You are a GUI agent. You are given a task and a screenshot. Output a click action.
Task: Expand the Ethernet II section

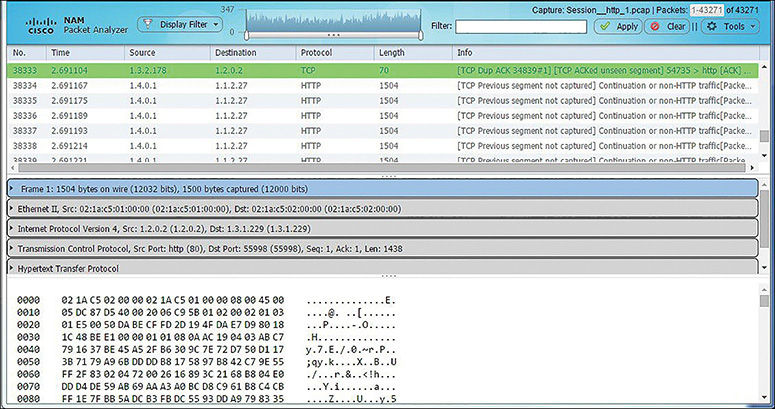pos(11,209)
